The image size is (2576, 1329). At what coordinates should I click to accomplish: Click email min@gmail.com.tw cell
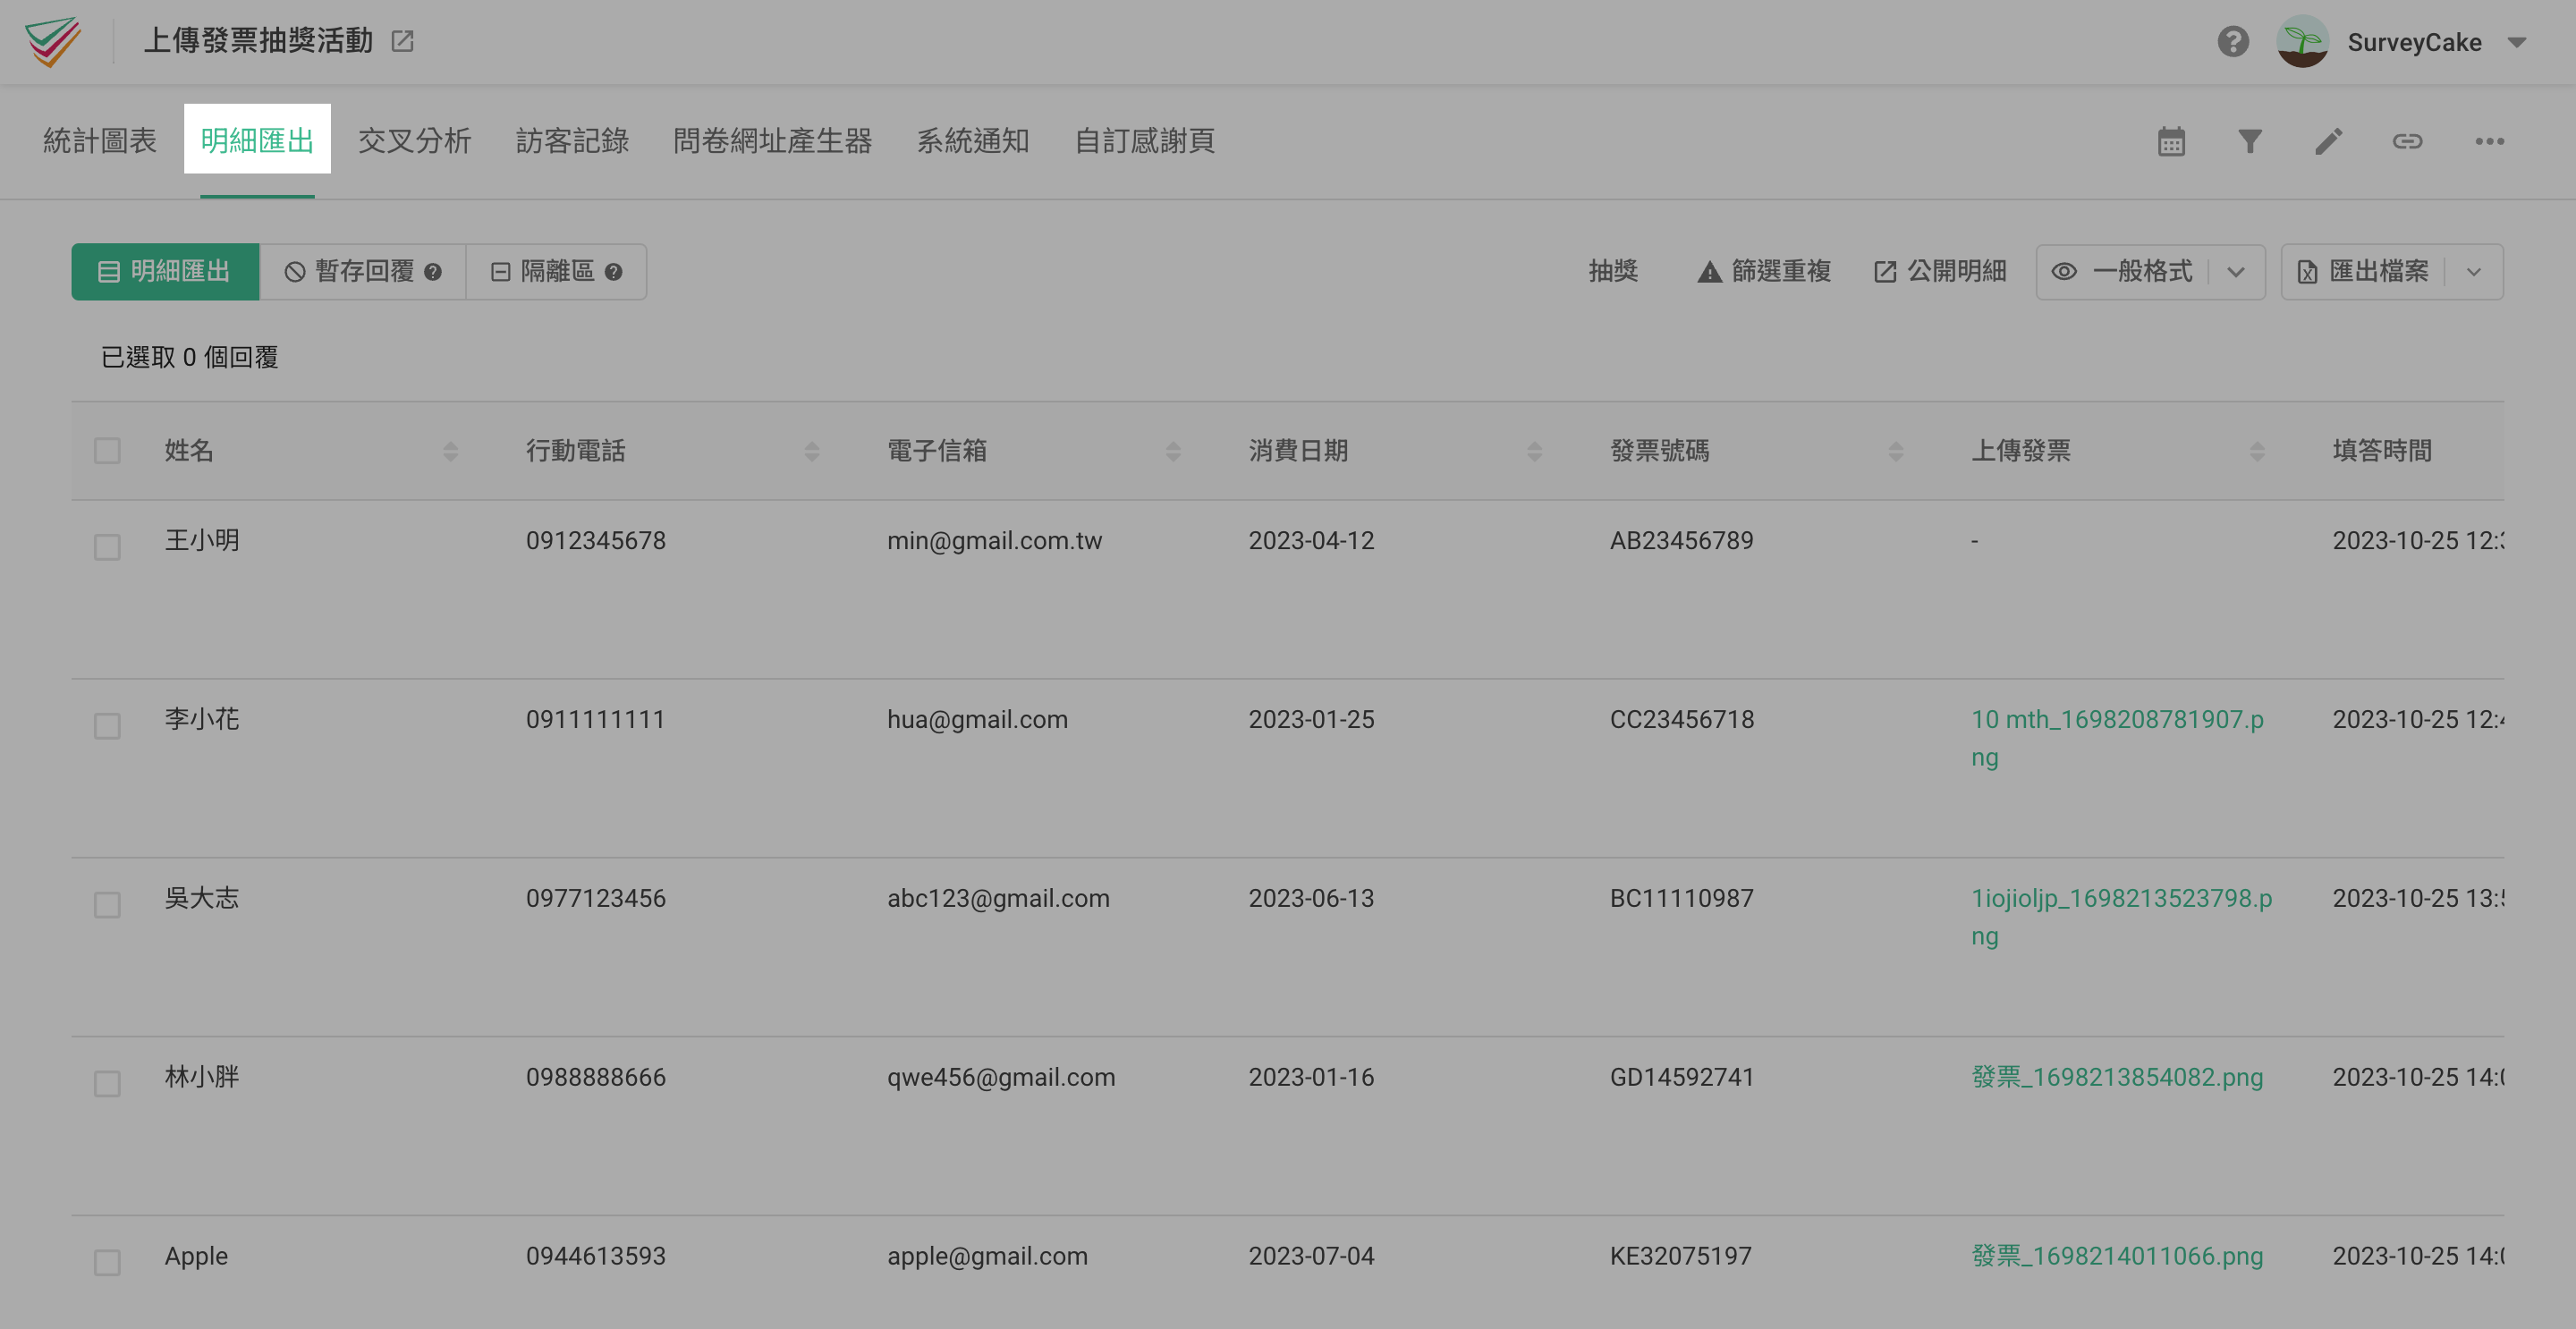995,541
